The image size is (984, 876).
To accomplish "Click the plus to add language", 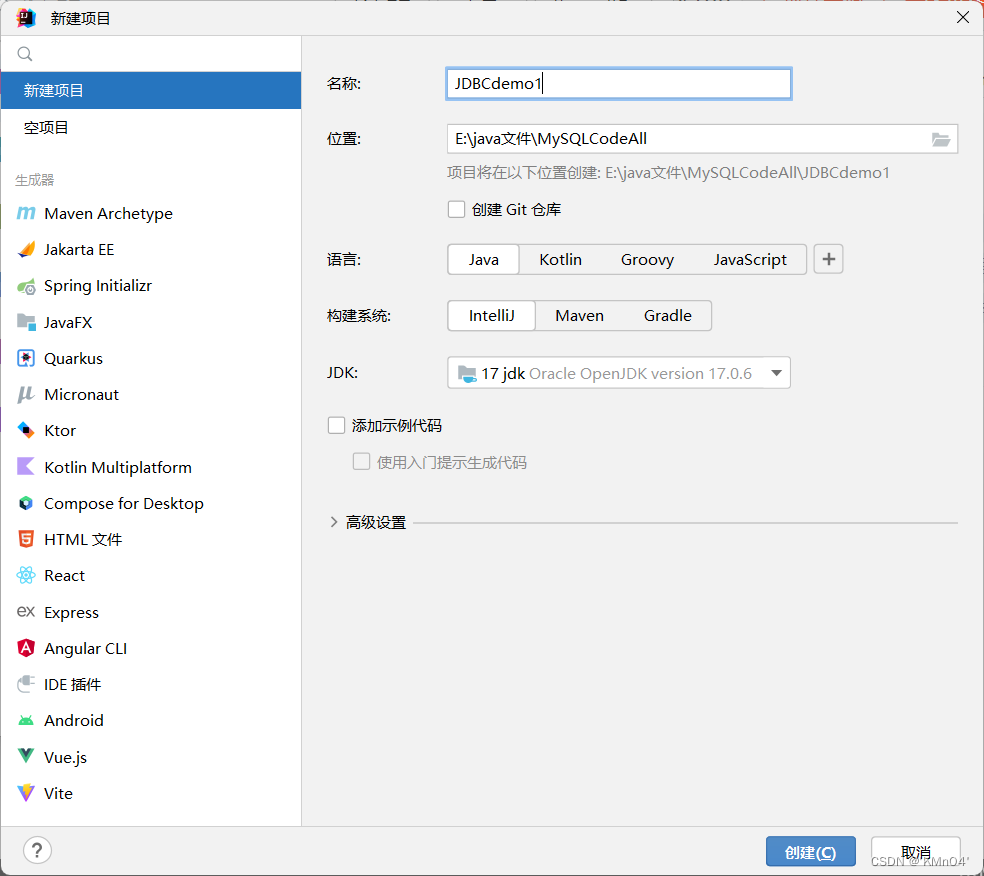I will click(x=828, y=259).
